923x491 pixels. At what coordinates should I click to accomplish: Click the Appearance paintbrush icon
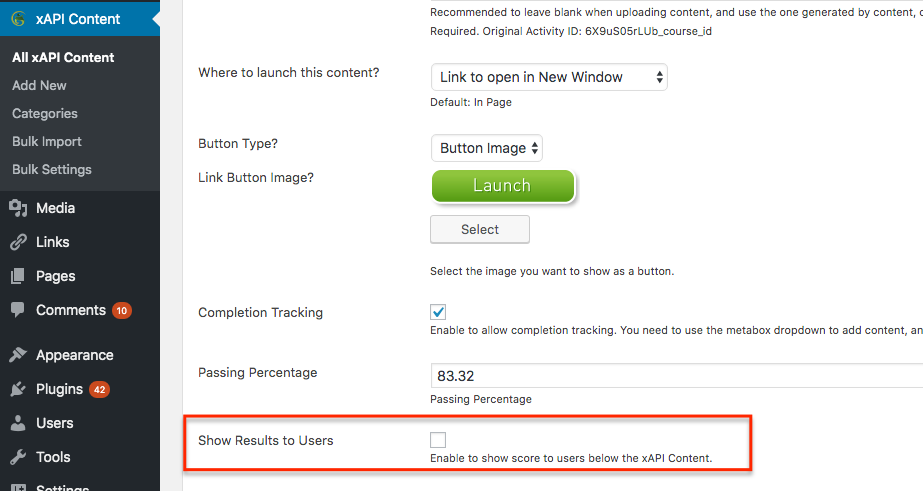[x=18, y=355]
